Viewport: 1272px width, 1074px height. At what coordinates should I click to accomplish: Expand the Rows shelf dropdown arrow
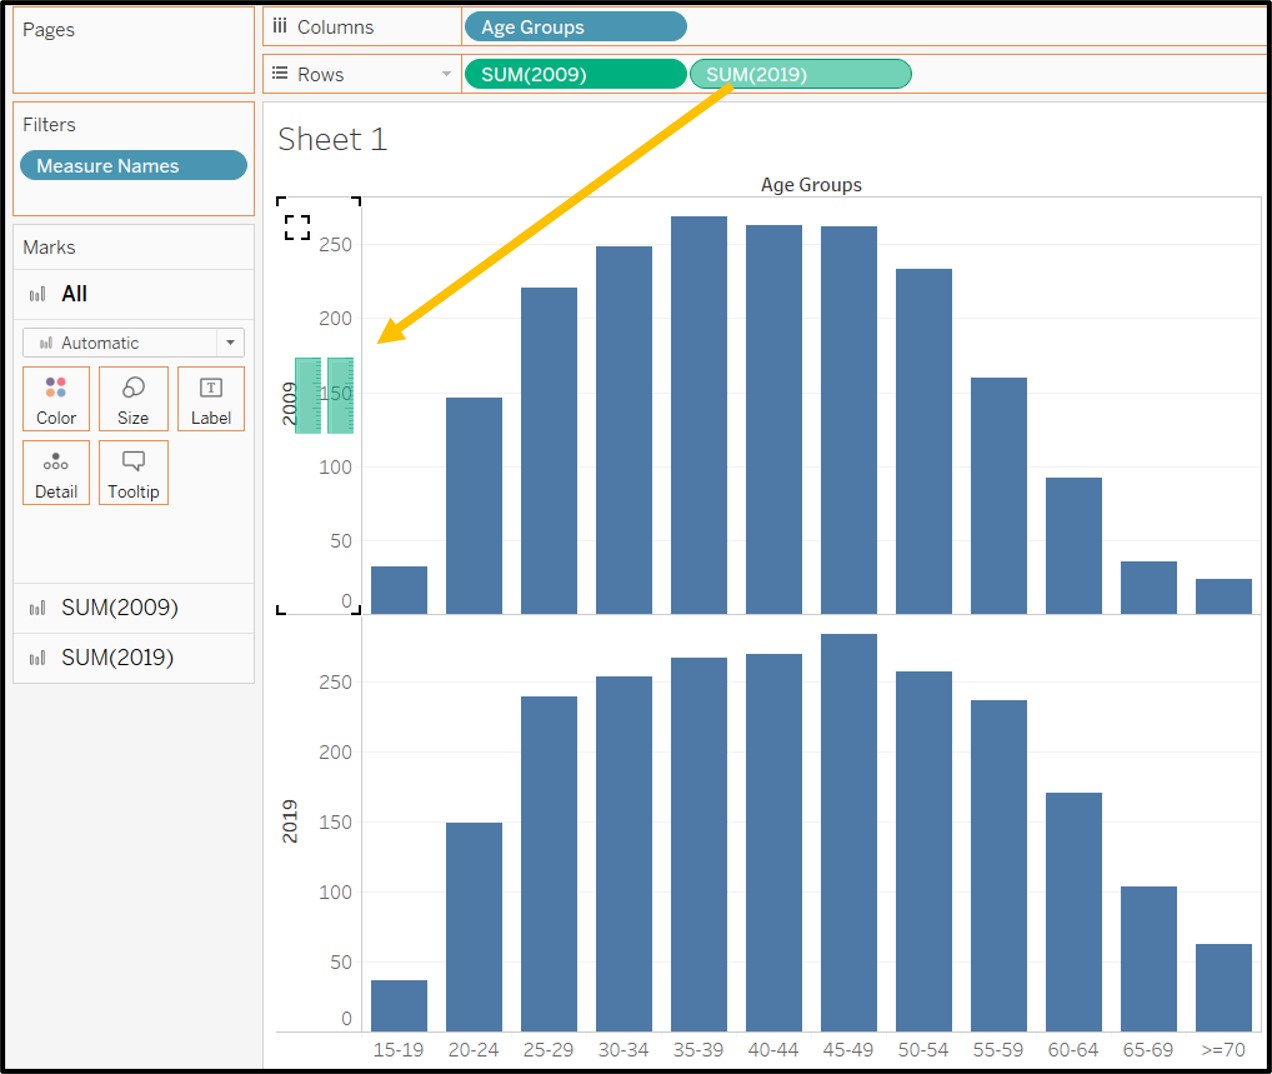click(x=446, y=74)
